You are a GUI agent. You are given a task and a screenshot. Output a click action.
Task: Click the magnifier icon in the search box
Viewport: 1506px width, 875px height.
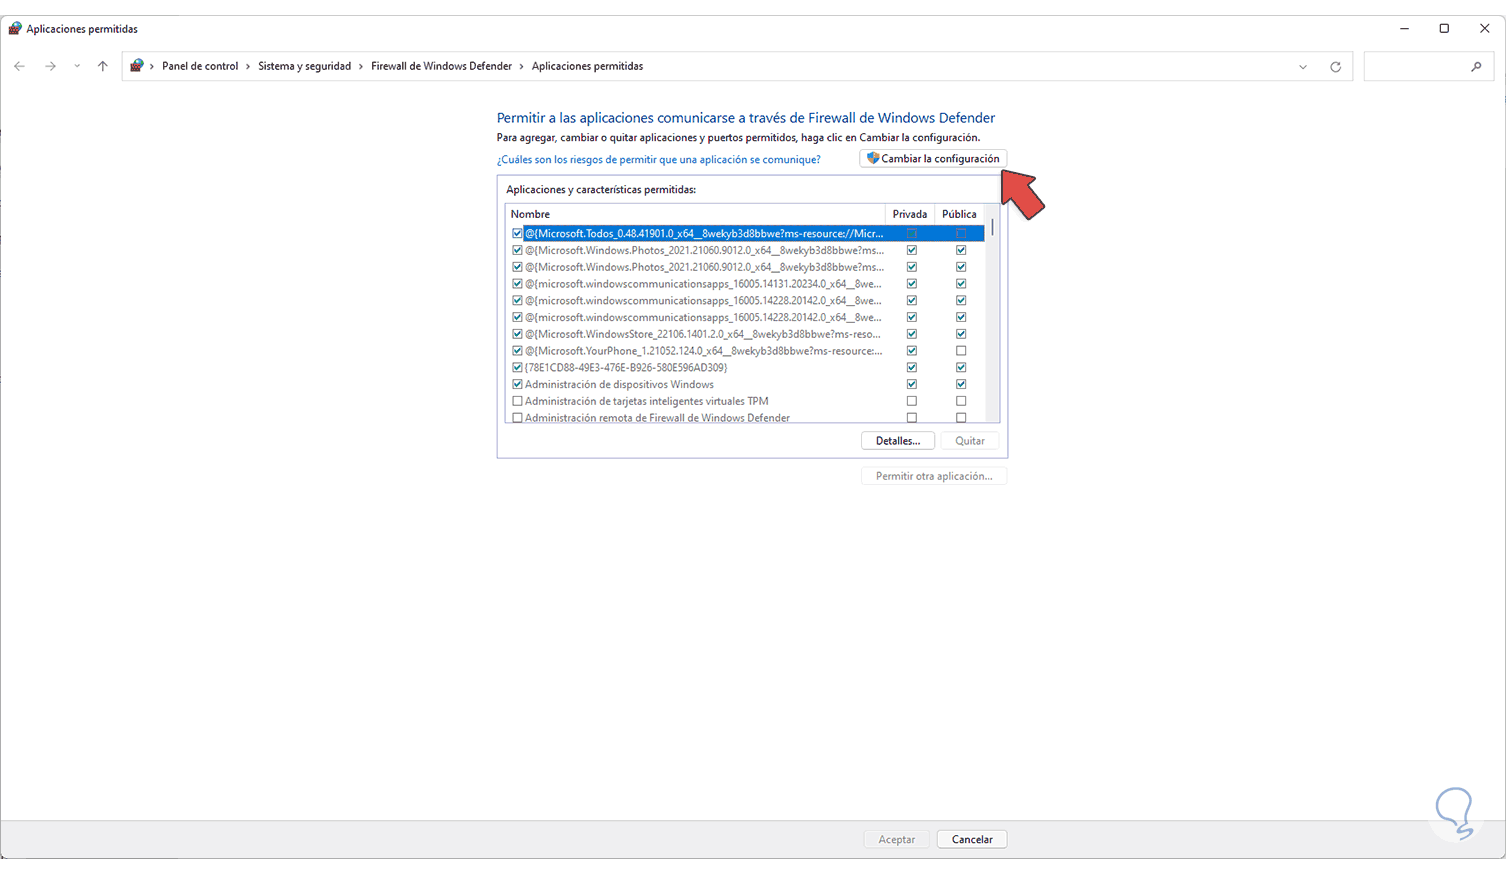pyautogui.click(x=1476, y=67)
